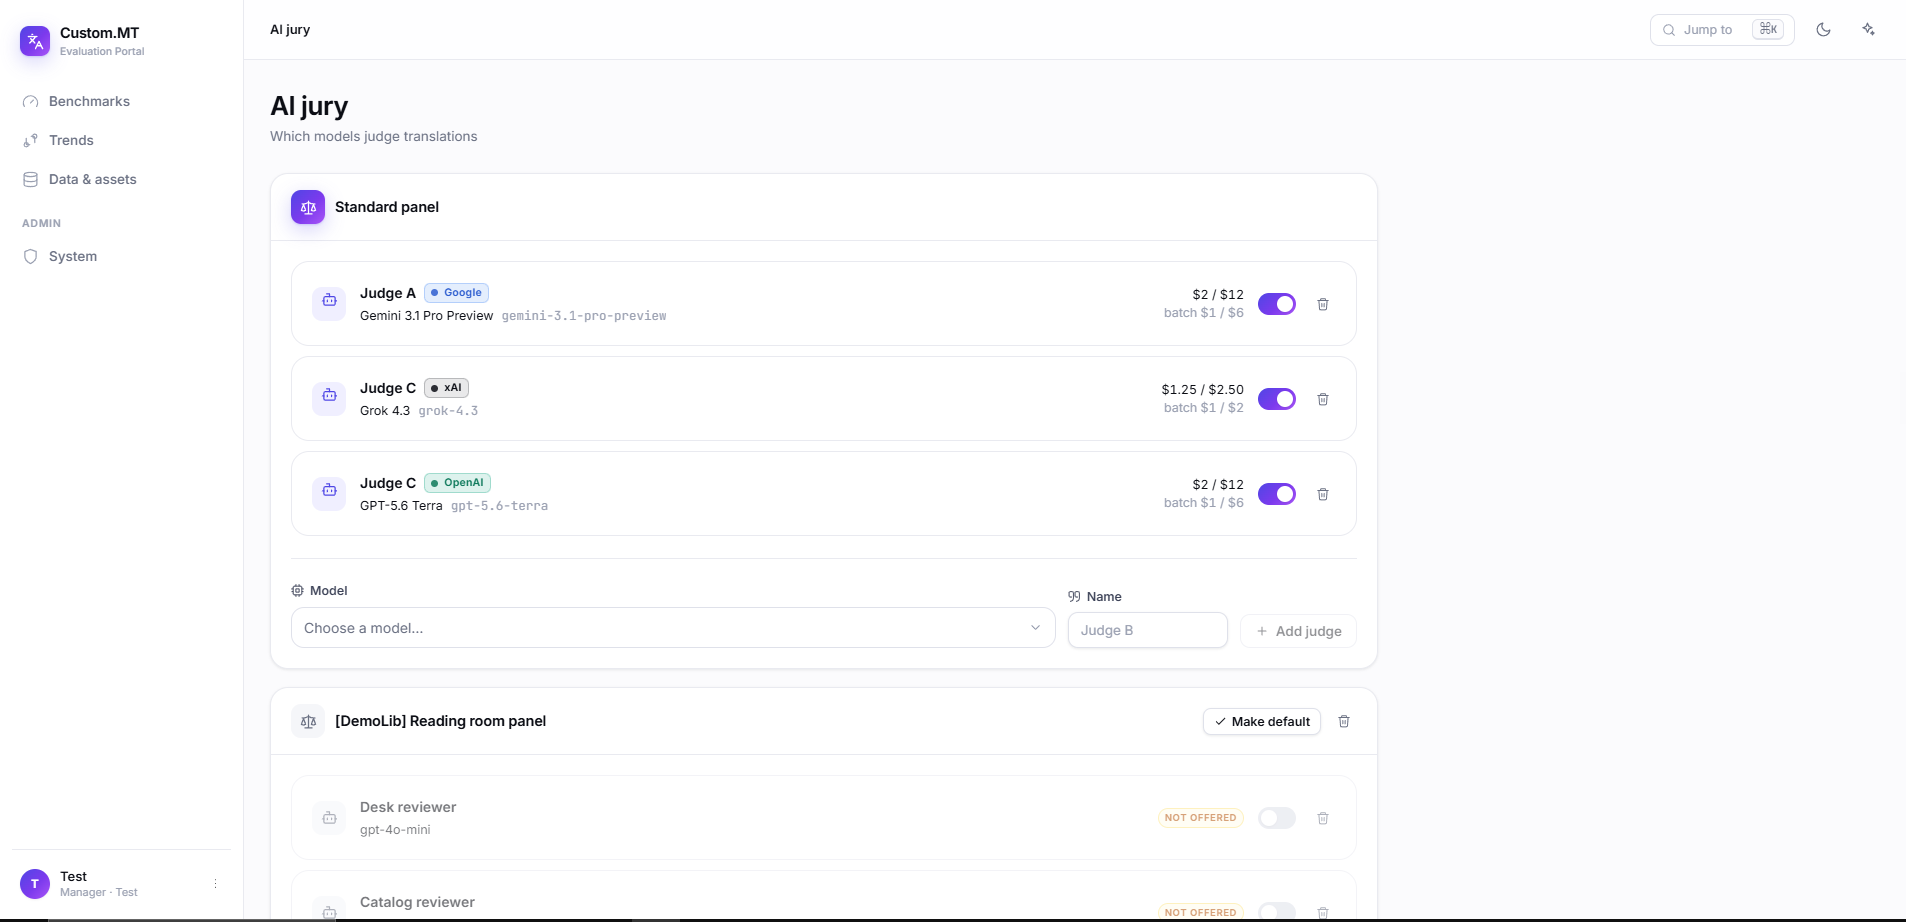
Task: Click the Google provider badge
Action: (x=456, y=293)
